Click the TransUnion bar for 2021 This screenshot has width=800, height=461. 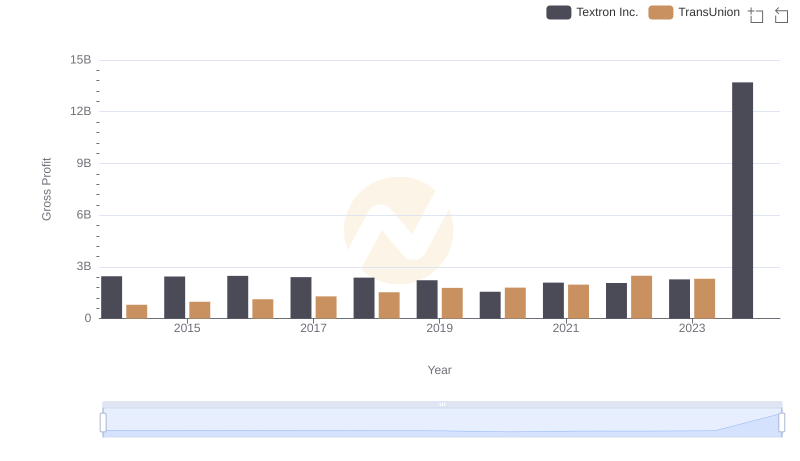click(579, 302)
